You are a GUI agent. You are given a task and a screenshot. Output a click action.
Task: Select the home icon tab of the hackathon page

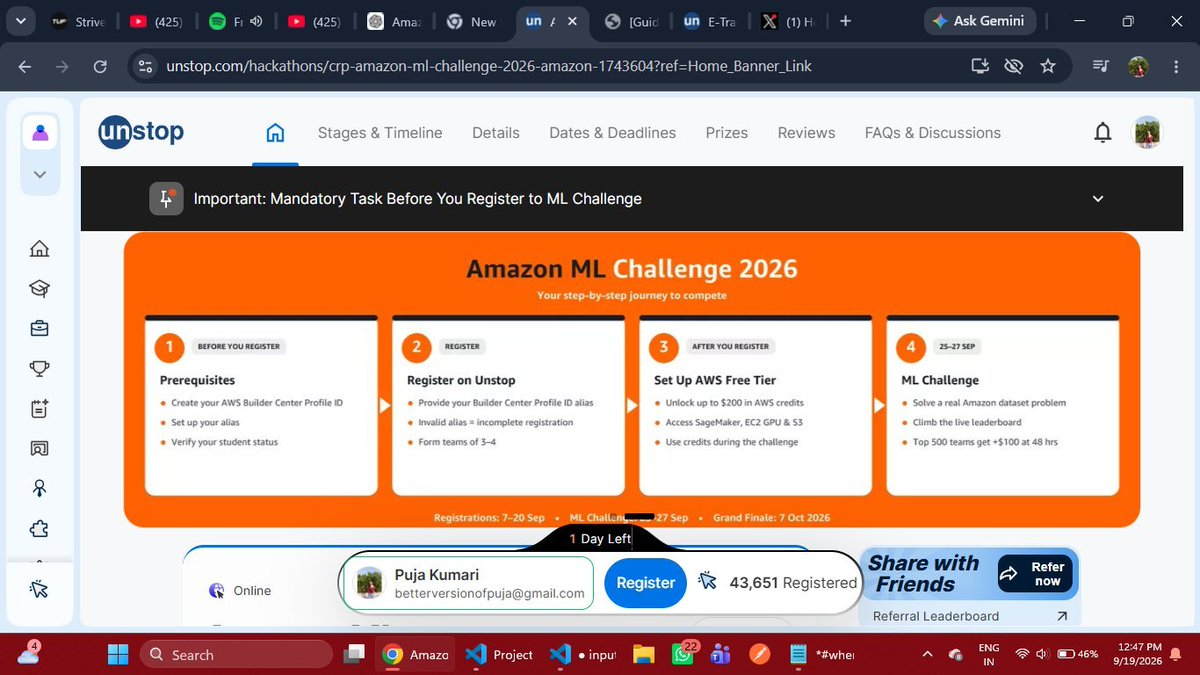275,133
